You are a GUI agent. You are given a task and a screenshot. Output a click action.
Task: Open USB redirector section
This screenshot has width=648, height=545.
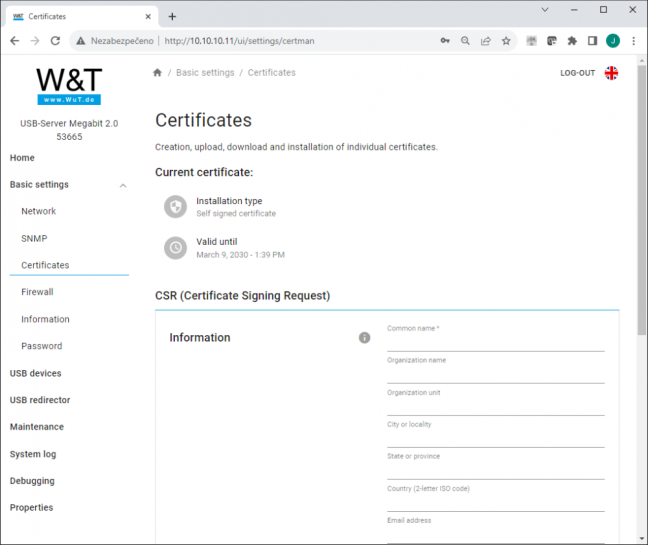[40, 400]
